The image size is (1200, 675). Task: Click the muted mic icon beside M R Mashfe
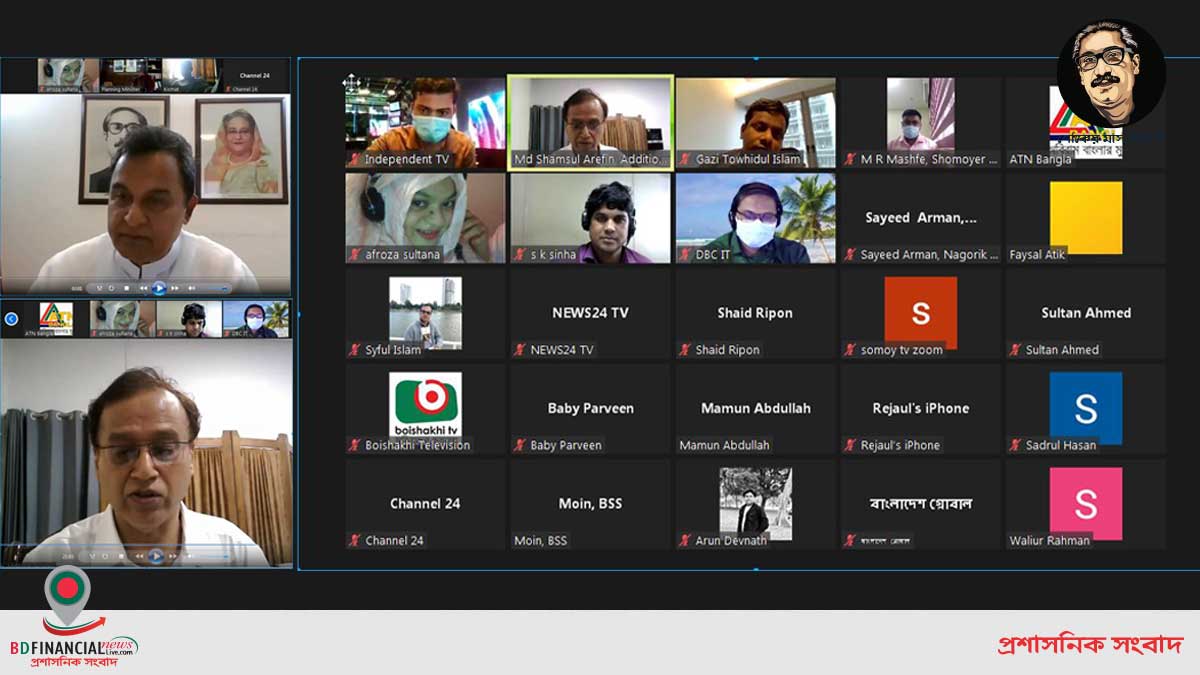(x=851, y=159)
